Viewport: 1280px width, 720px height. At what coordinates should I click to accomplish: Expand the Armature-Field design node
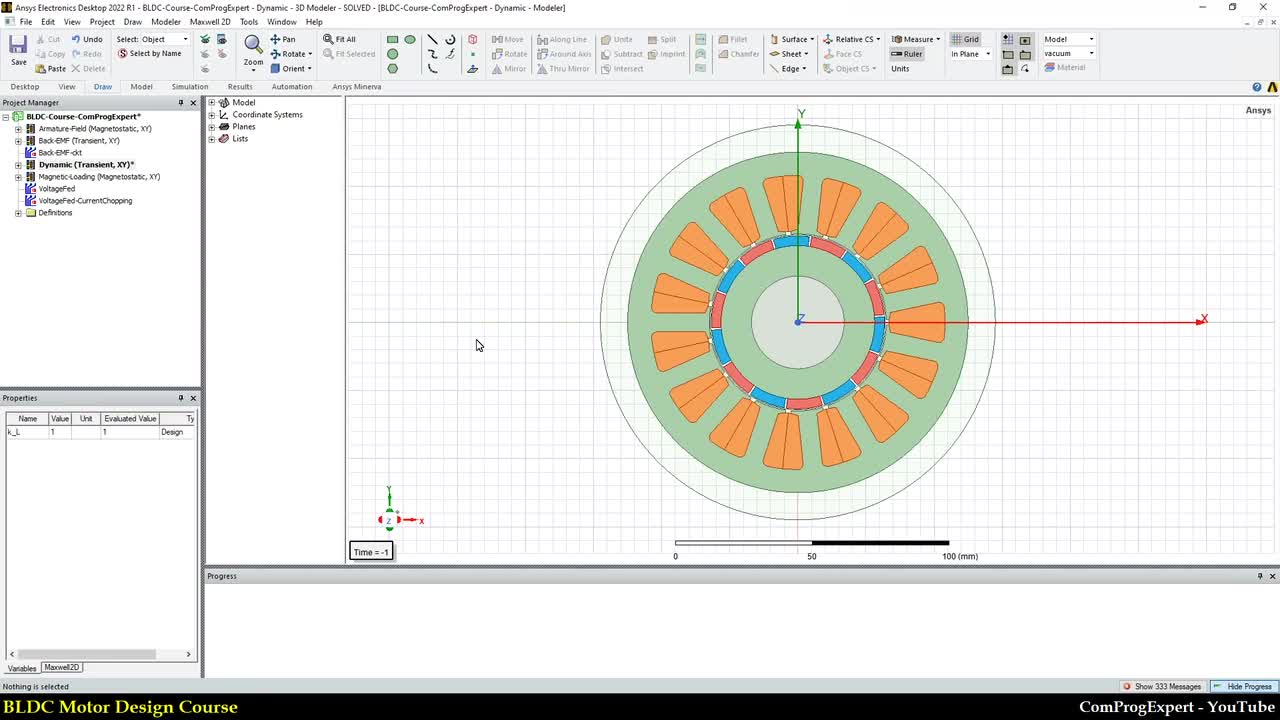tap(18, 129)
